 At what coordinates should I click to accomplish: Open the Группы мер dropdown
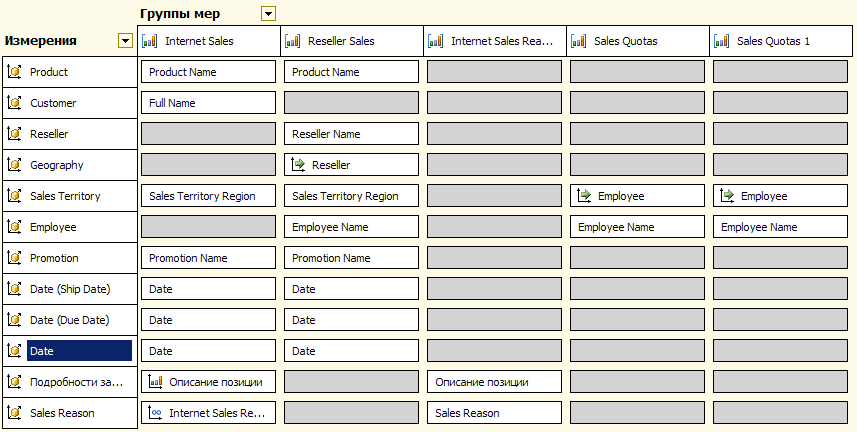268,14
